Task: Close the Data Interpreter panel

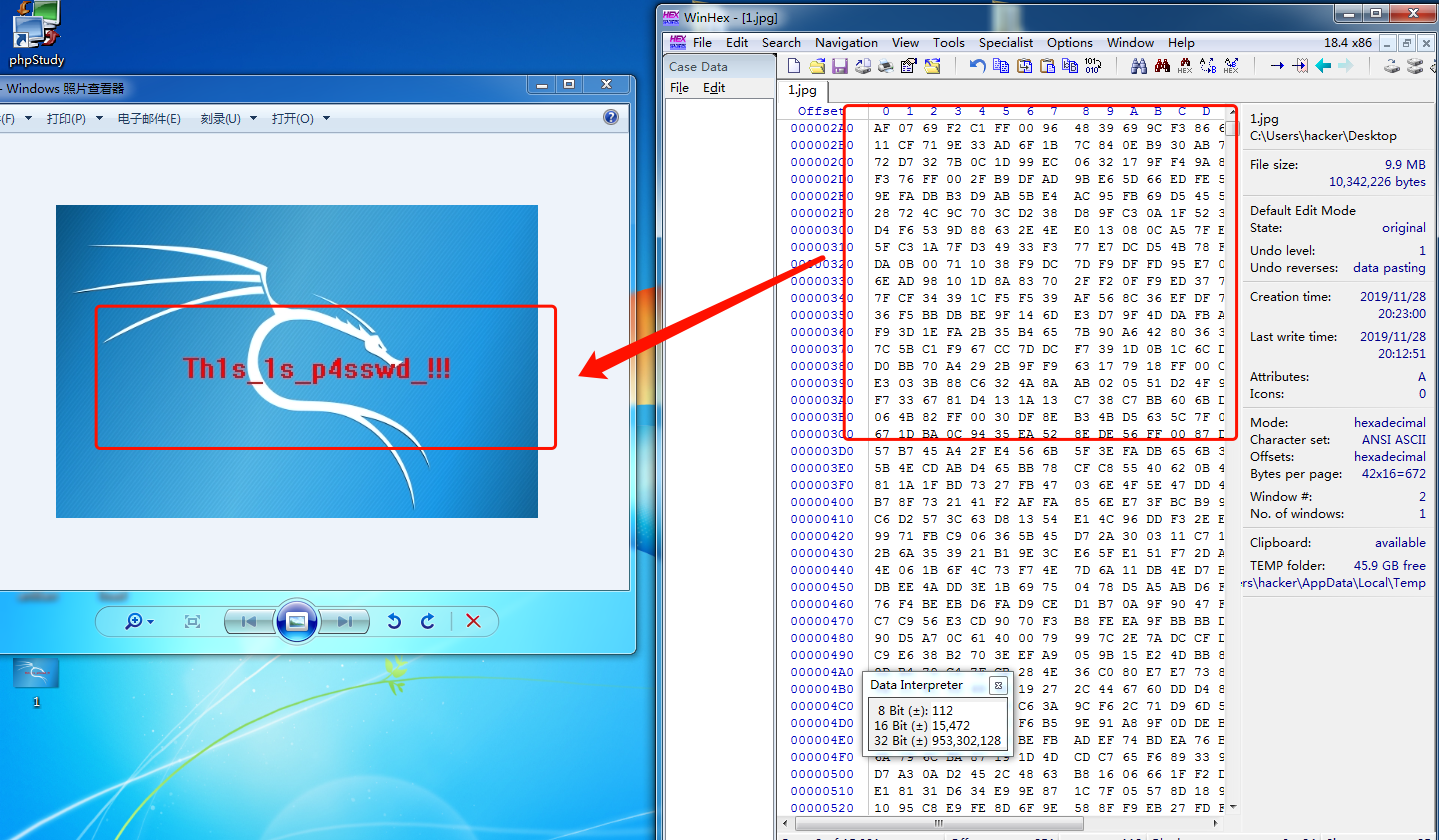Action: pos(997,685)
